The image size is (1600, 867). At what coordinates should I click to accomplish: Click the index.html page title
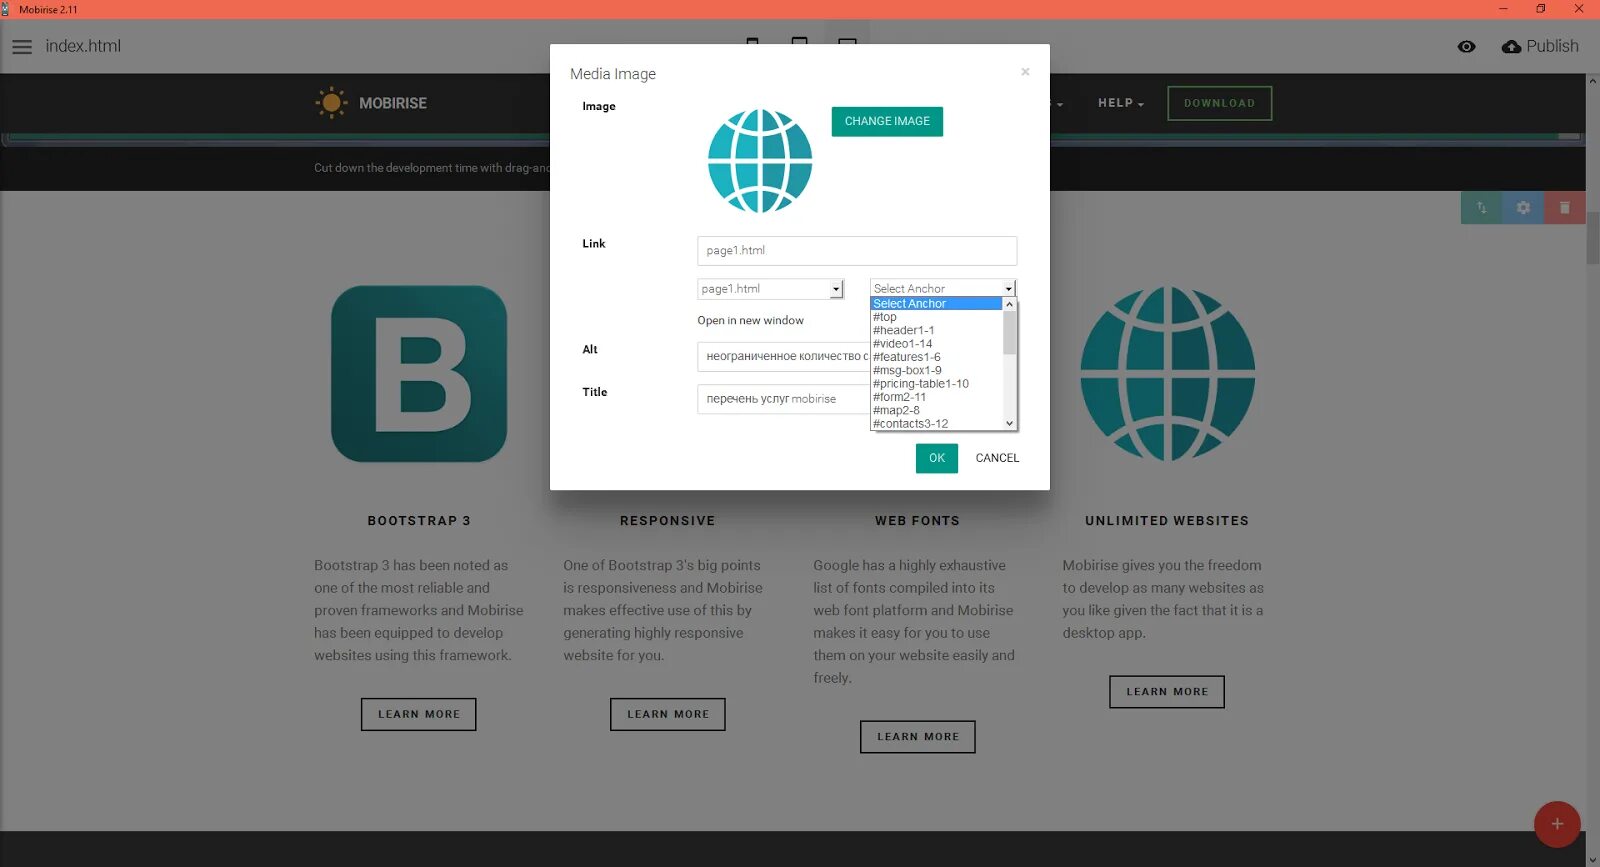coord(83,46)
